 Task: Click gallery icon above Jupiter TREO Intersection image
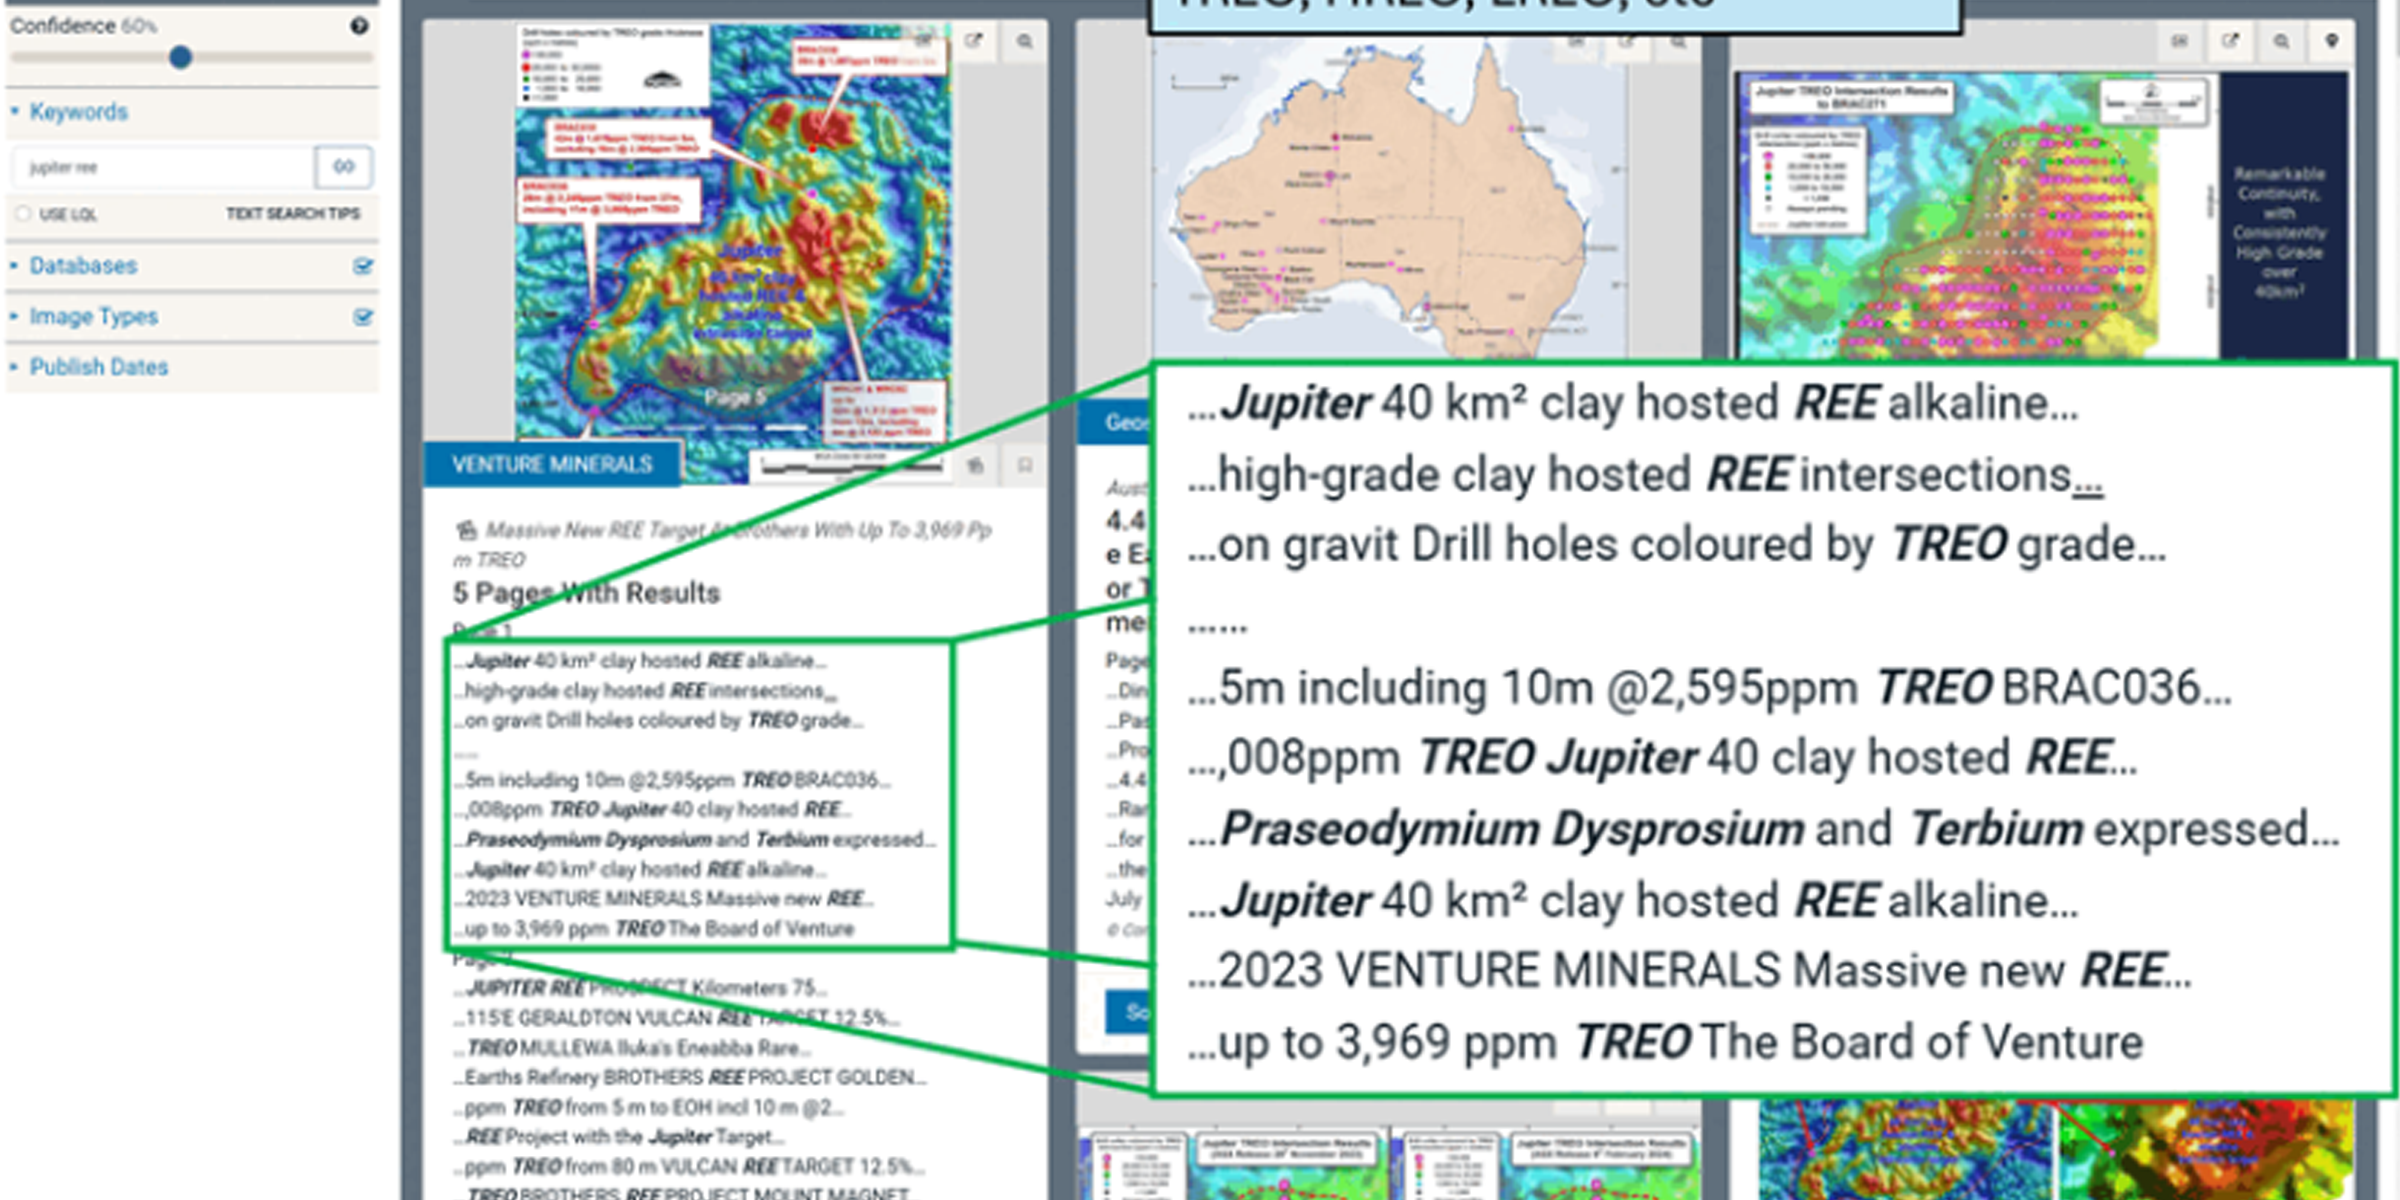(2179, 41)
